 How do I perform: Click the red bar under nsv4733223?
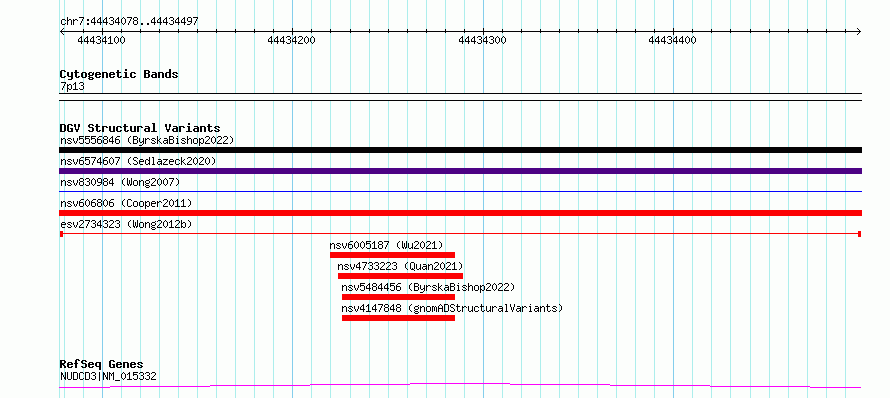click(x=400, y=276)
